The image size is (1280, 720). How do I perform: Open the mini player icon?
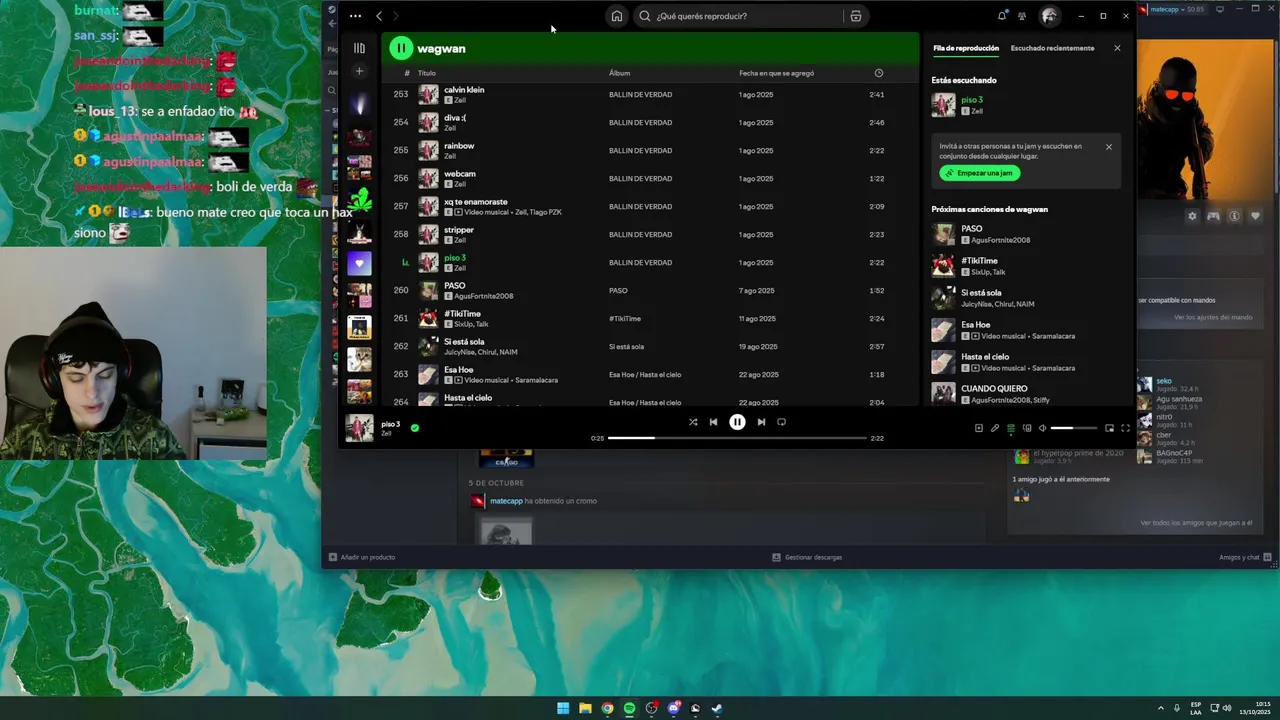(x=1109, y=428)
